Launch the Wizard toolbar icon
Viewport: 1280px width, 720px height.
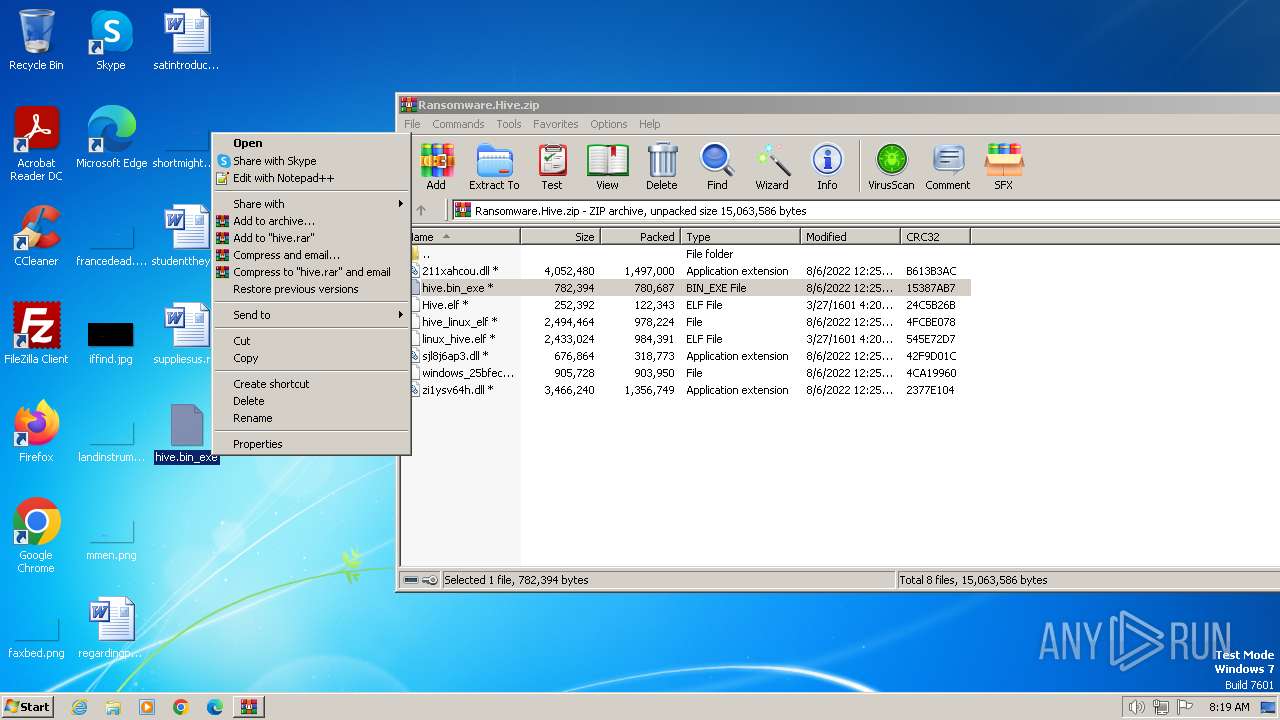tap(772, 166)
